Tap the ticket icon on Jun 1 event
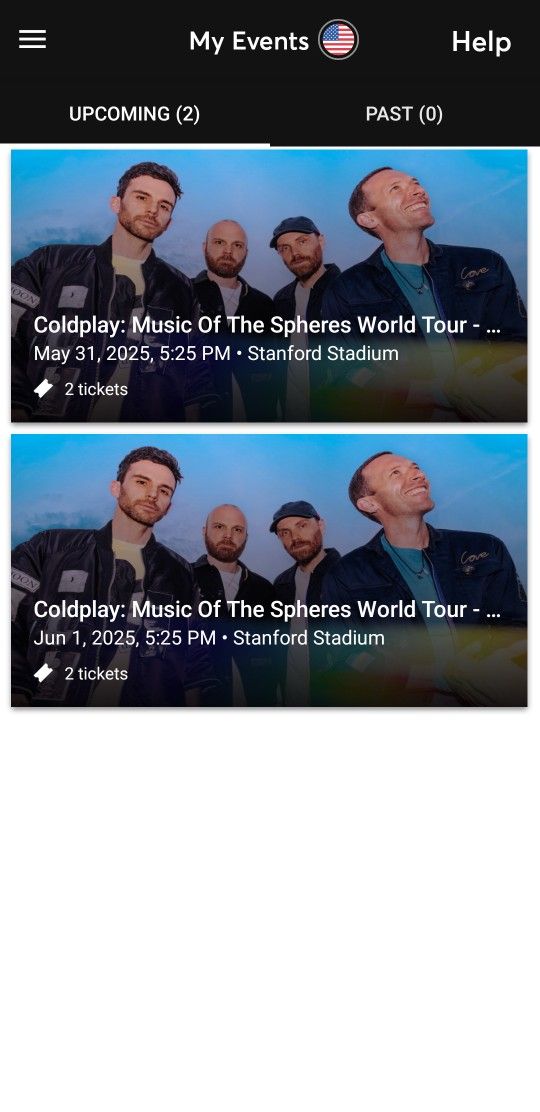This screenshot has width=540, height=1112. tap(43, 673)
